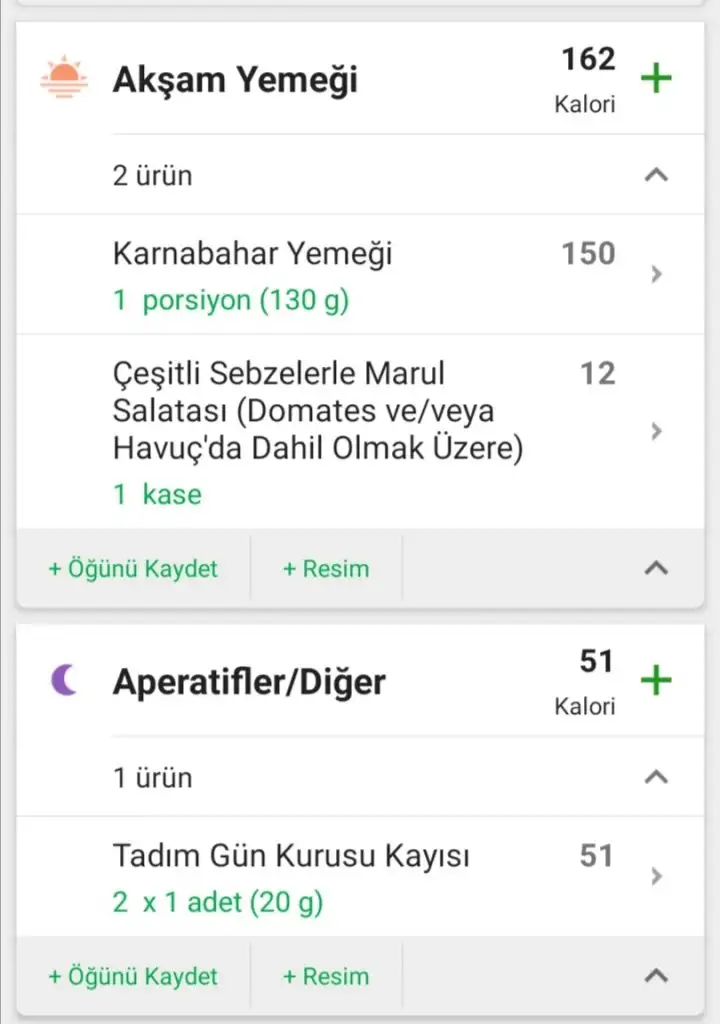
Task: Open Marul Salatası details arrow
Action: point(656,431)
